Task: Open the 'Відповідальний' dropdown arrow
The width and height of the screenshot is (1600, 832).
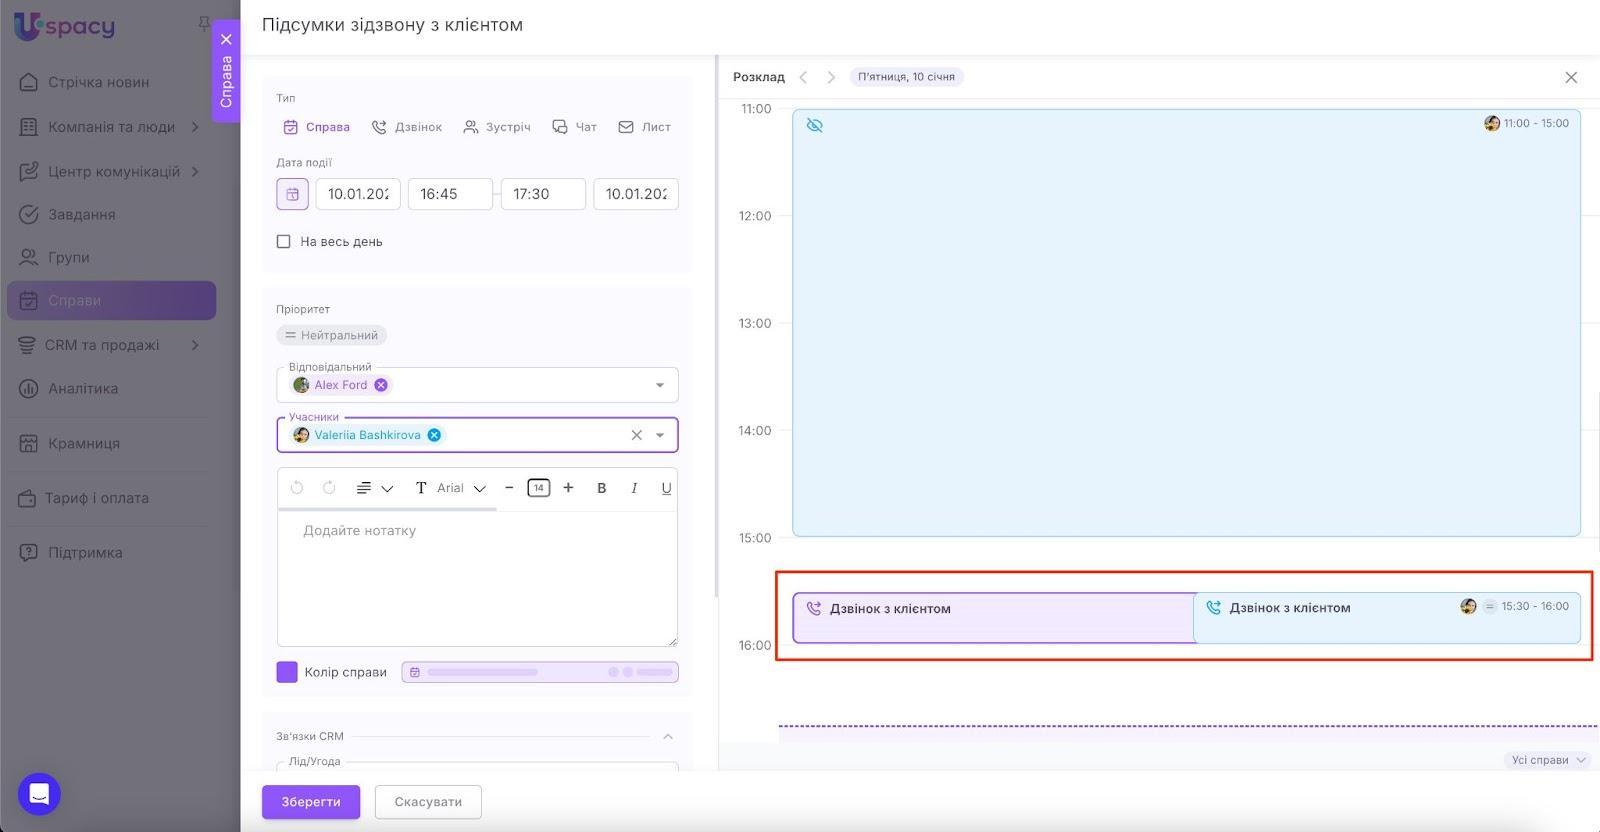Action: [660, 385]
